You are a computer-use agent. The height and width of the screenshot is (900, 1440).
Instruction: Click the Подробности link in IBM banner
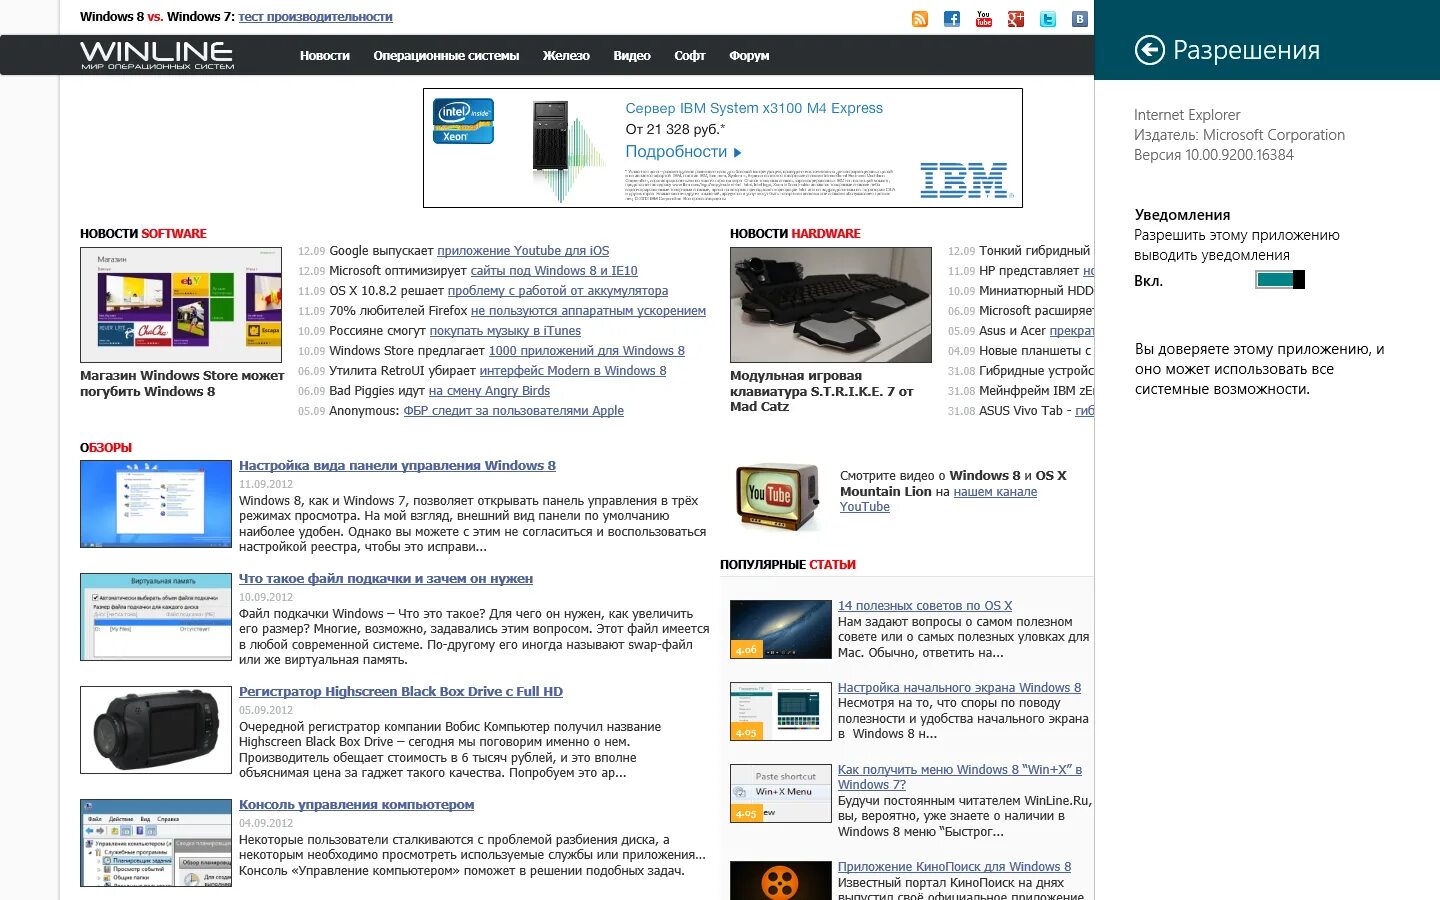[x=684, y=152]
